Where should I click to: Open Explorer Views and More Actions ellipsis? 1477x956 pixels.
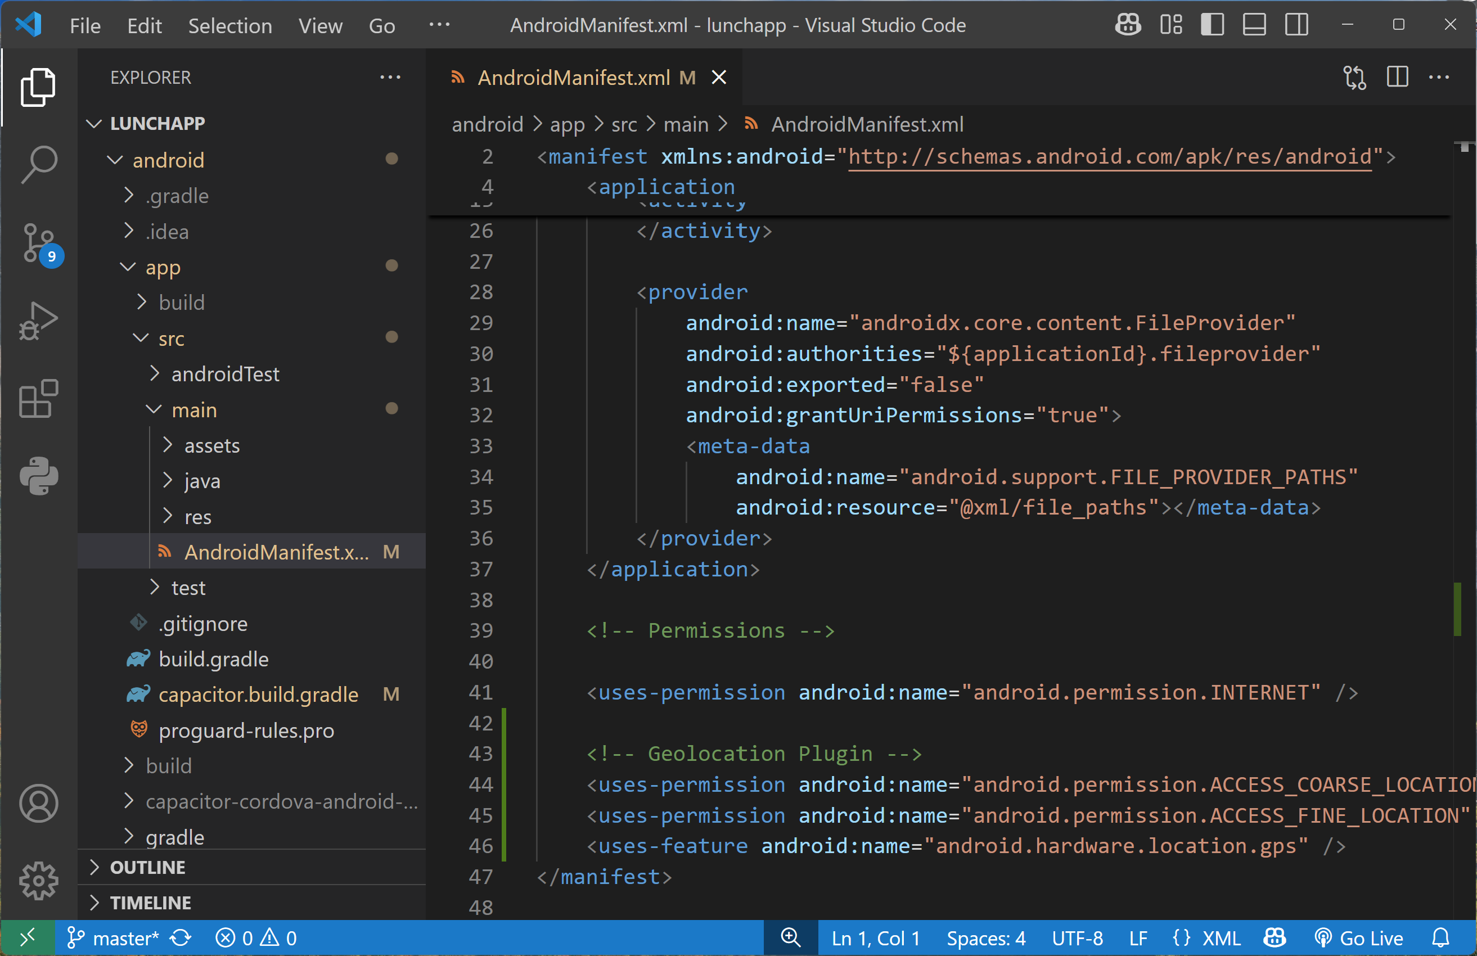(x=390, y=77)
